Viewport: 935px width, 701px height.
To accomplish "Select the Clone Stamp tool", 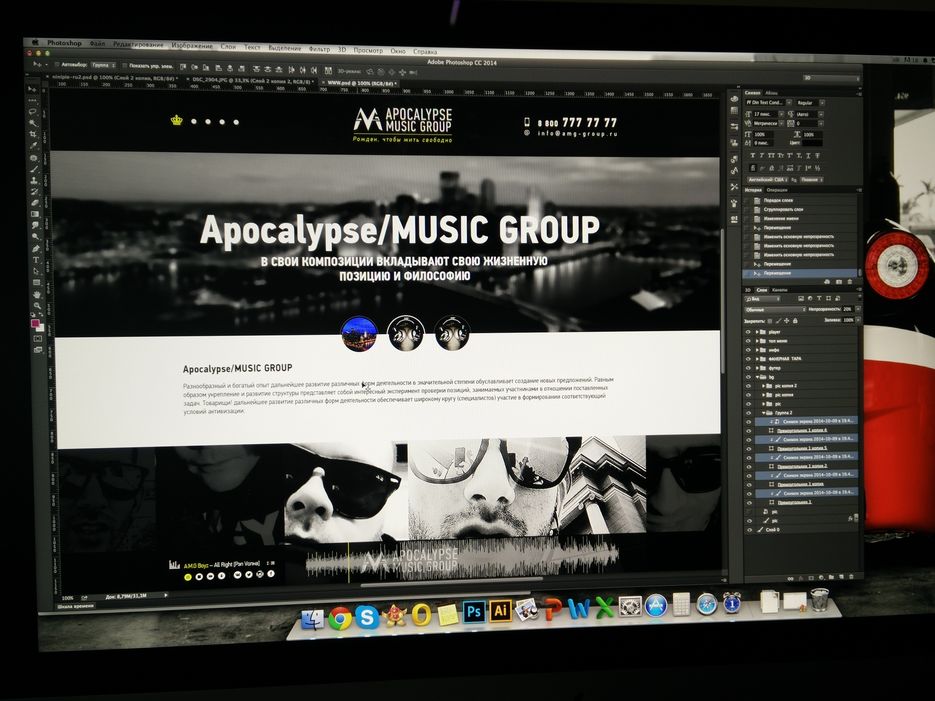I will click(x=35, y=181).
